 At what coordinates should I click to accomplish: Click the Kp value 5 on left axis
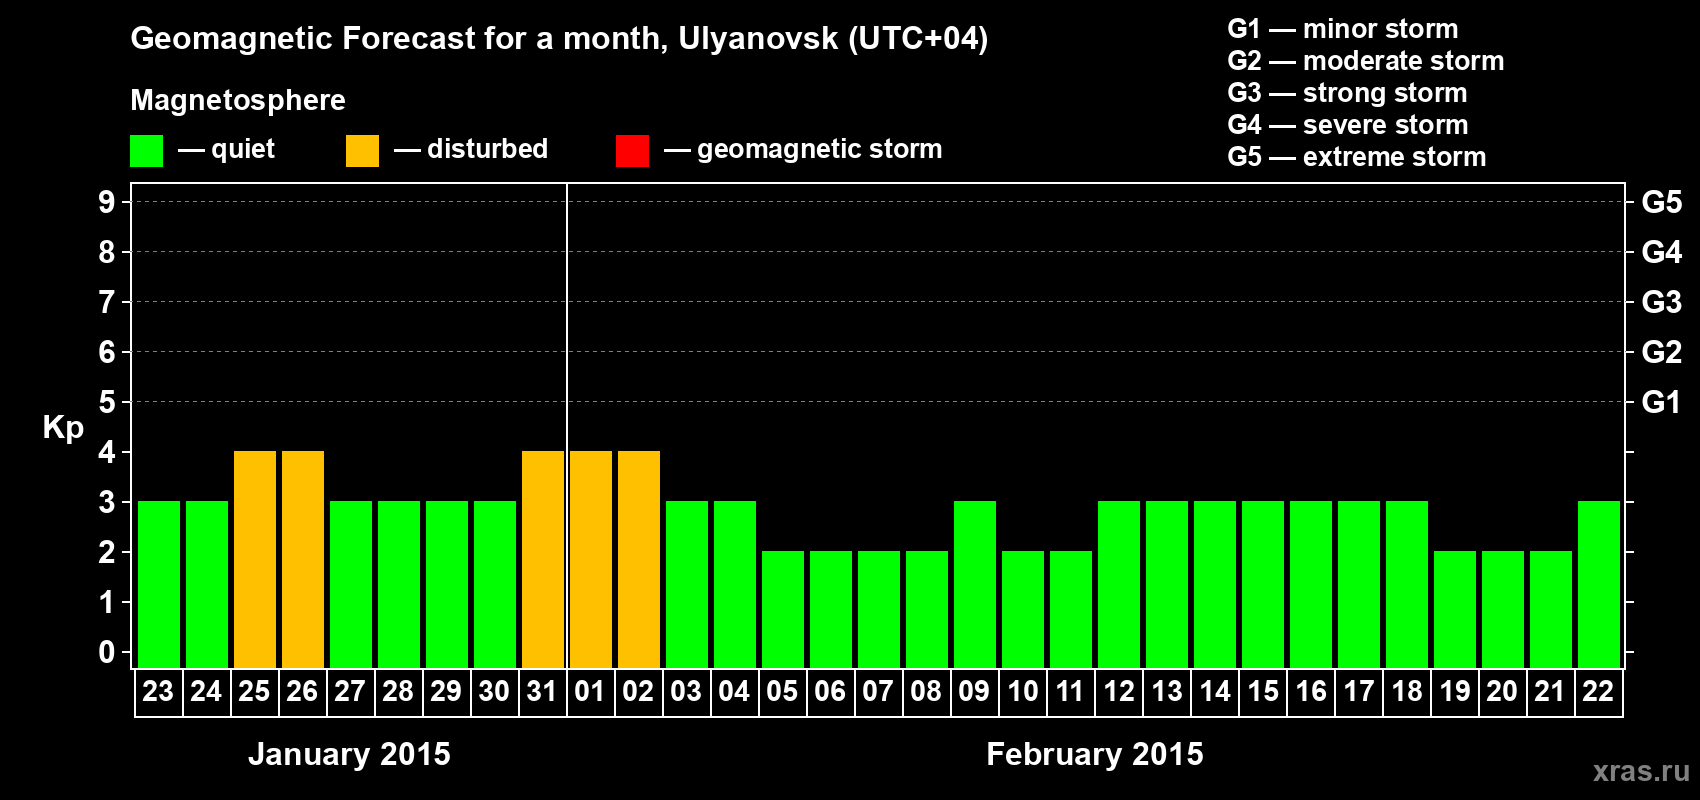coord(107,402)
